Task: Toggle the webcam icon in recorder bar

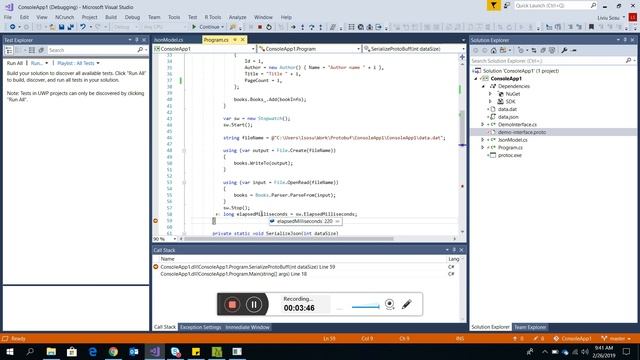Action: point(389,304)
